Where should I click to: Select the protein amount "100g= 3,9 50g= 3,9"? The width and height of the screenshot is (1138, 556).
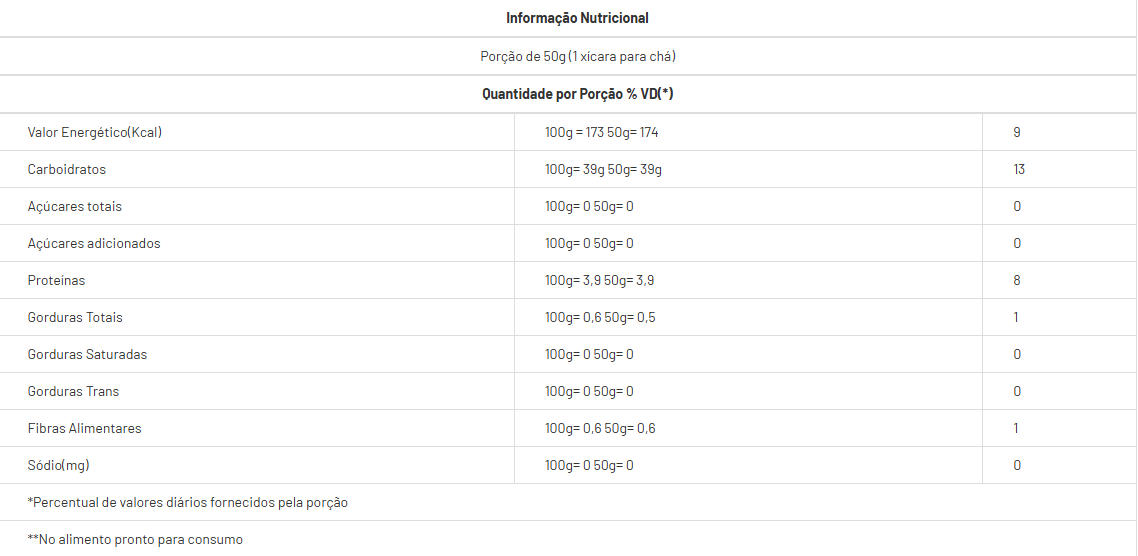click(x=600, y=280)
